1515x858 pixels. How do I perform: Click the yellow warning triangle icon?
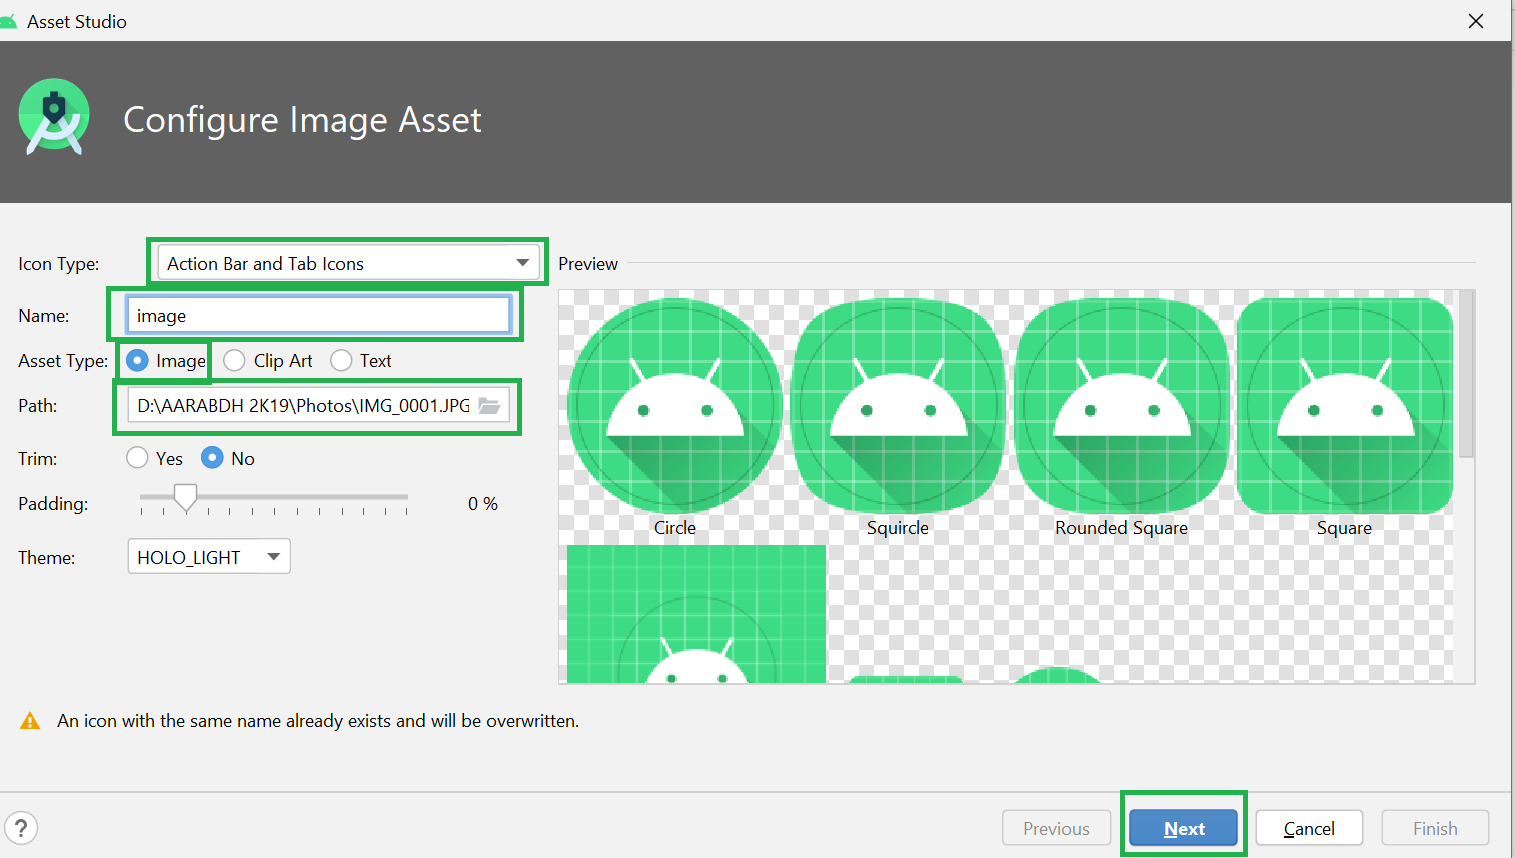tap(30, 721)
